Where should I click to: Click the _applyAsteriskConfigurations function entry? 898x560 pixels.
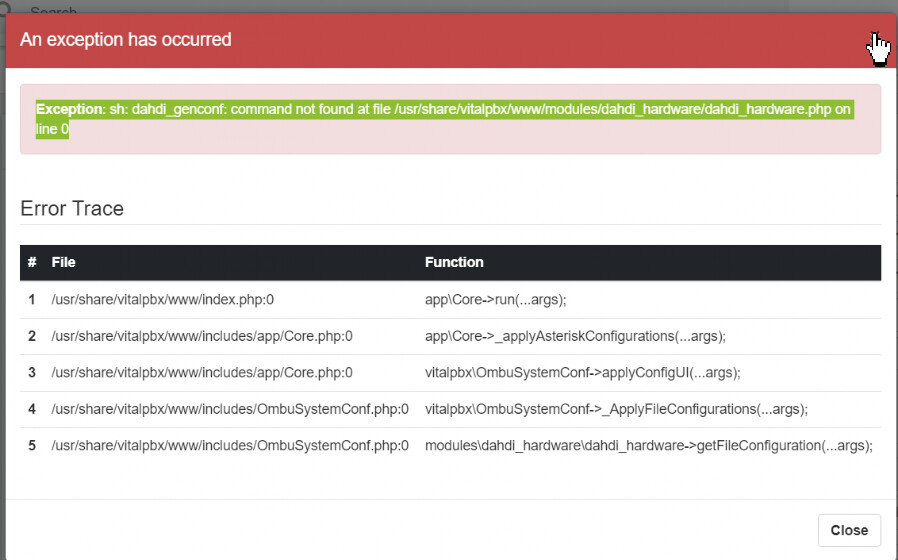pyautogui.click(x=575, y=336)
